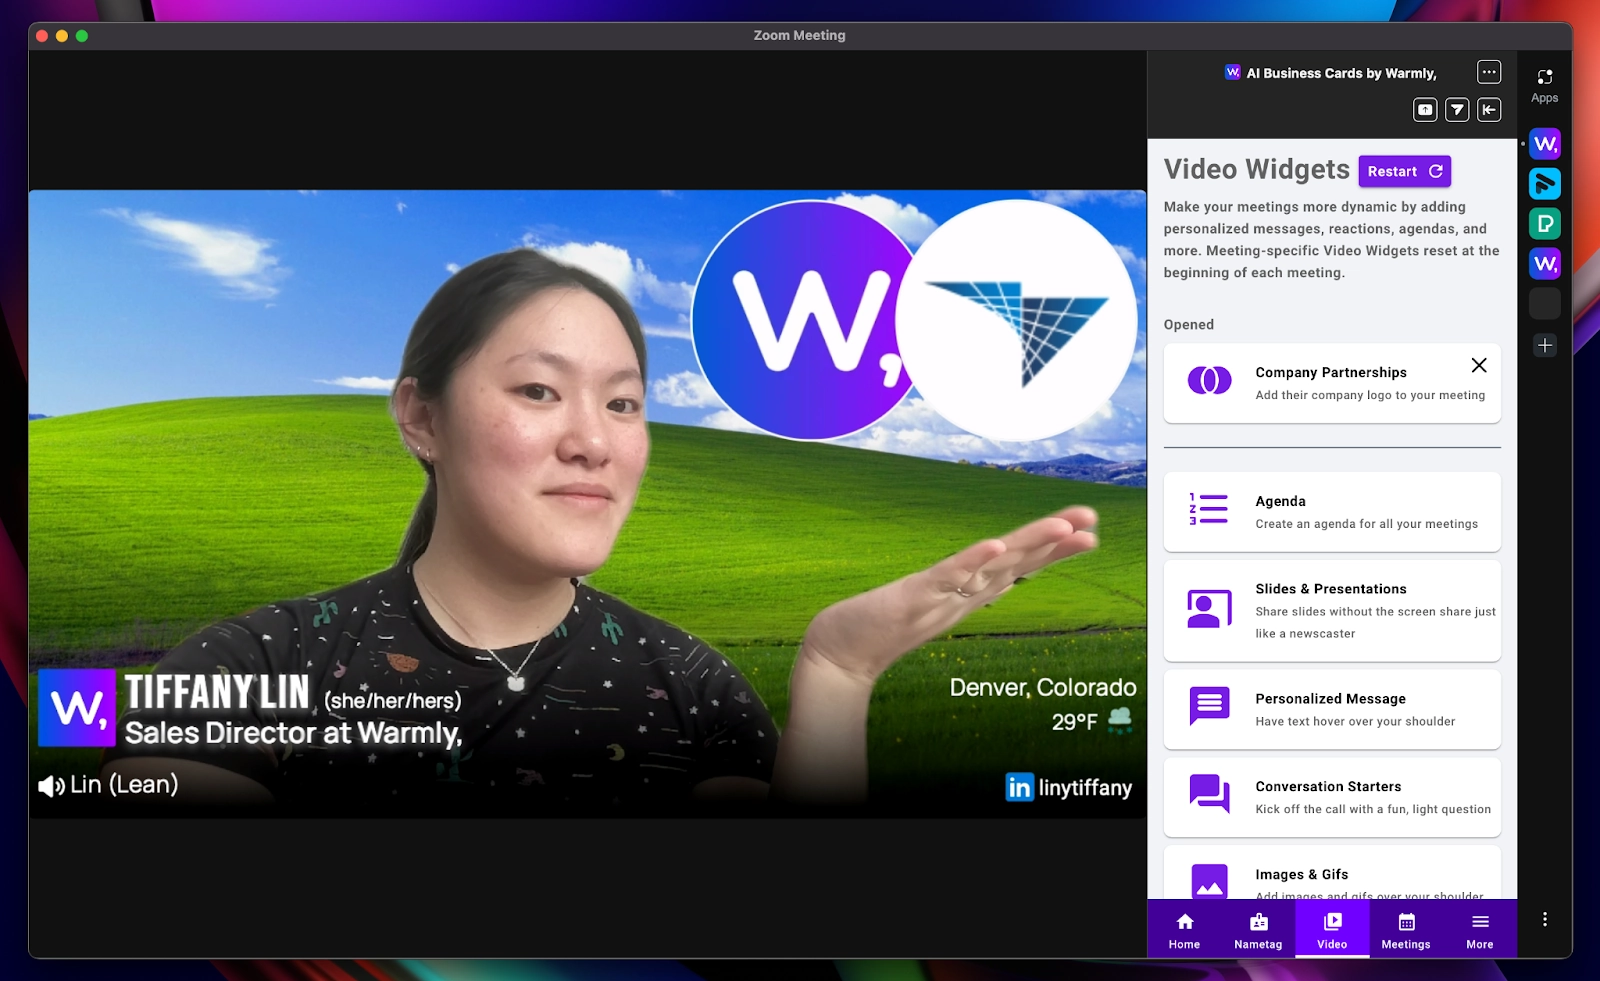1600x981 pixels.
Task: Open the vertical three-dot menu at sidebar bottom
Action: coord(1545,919)
